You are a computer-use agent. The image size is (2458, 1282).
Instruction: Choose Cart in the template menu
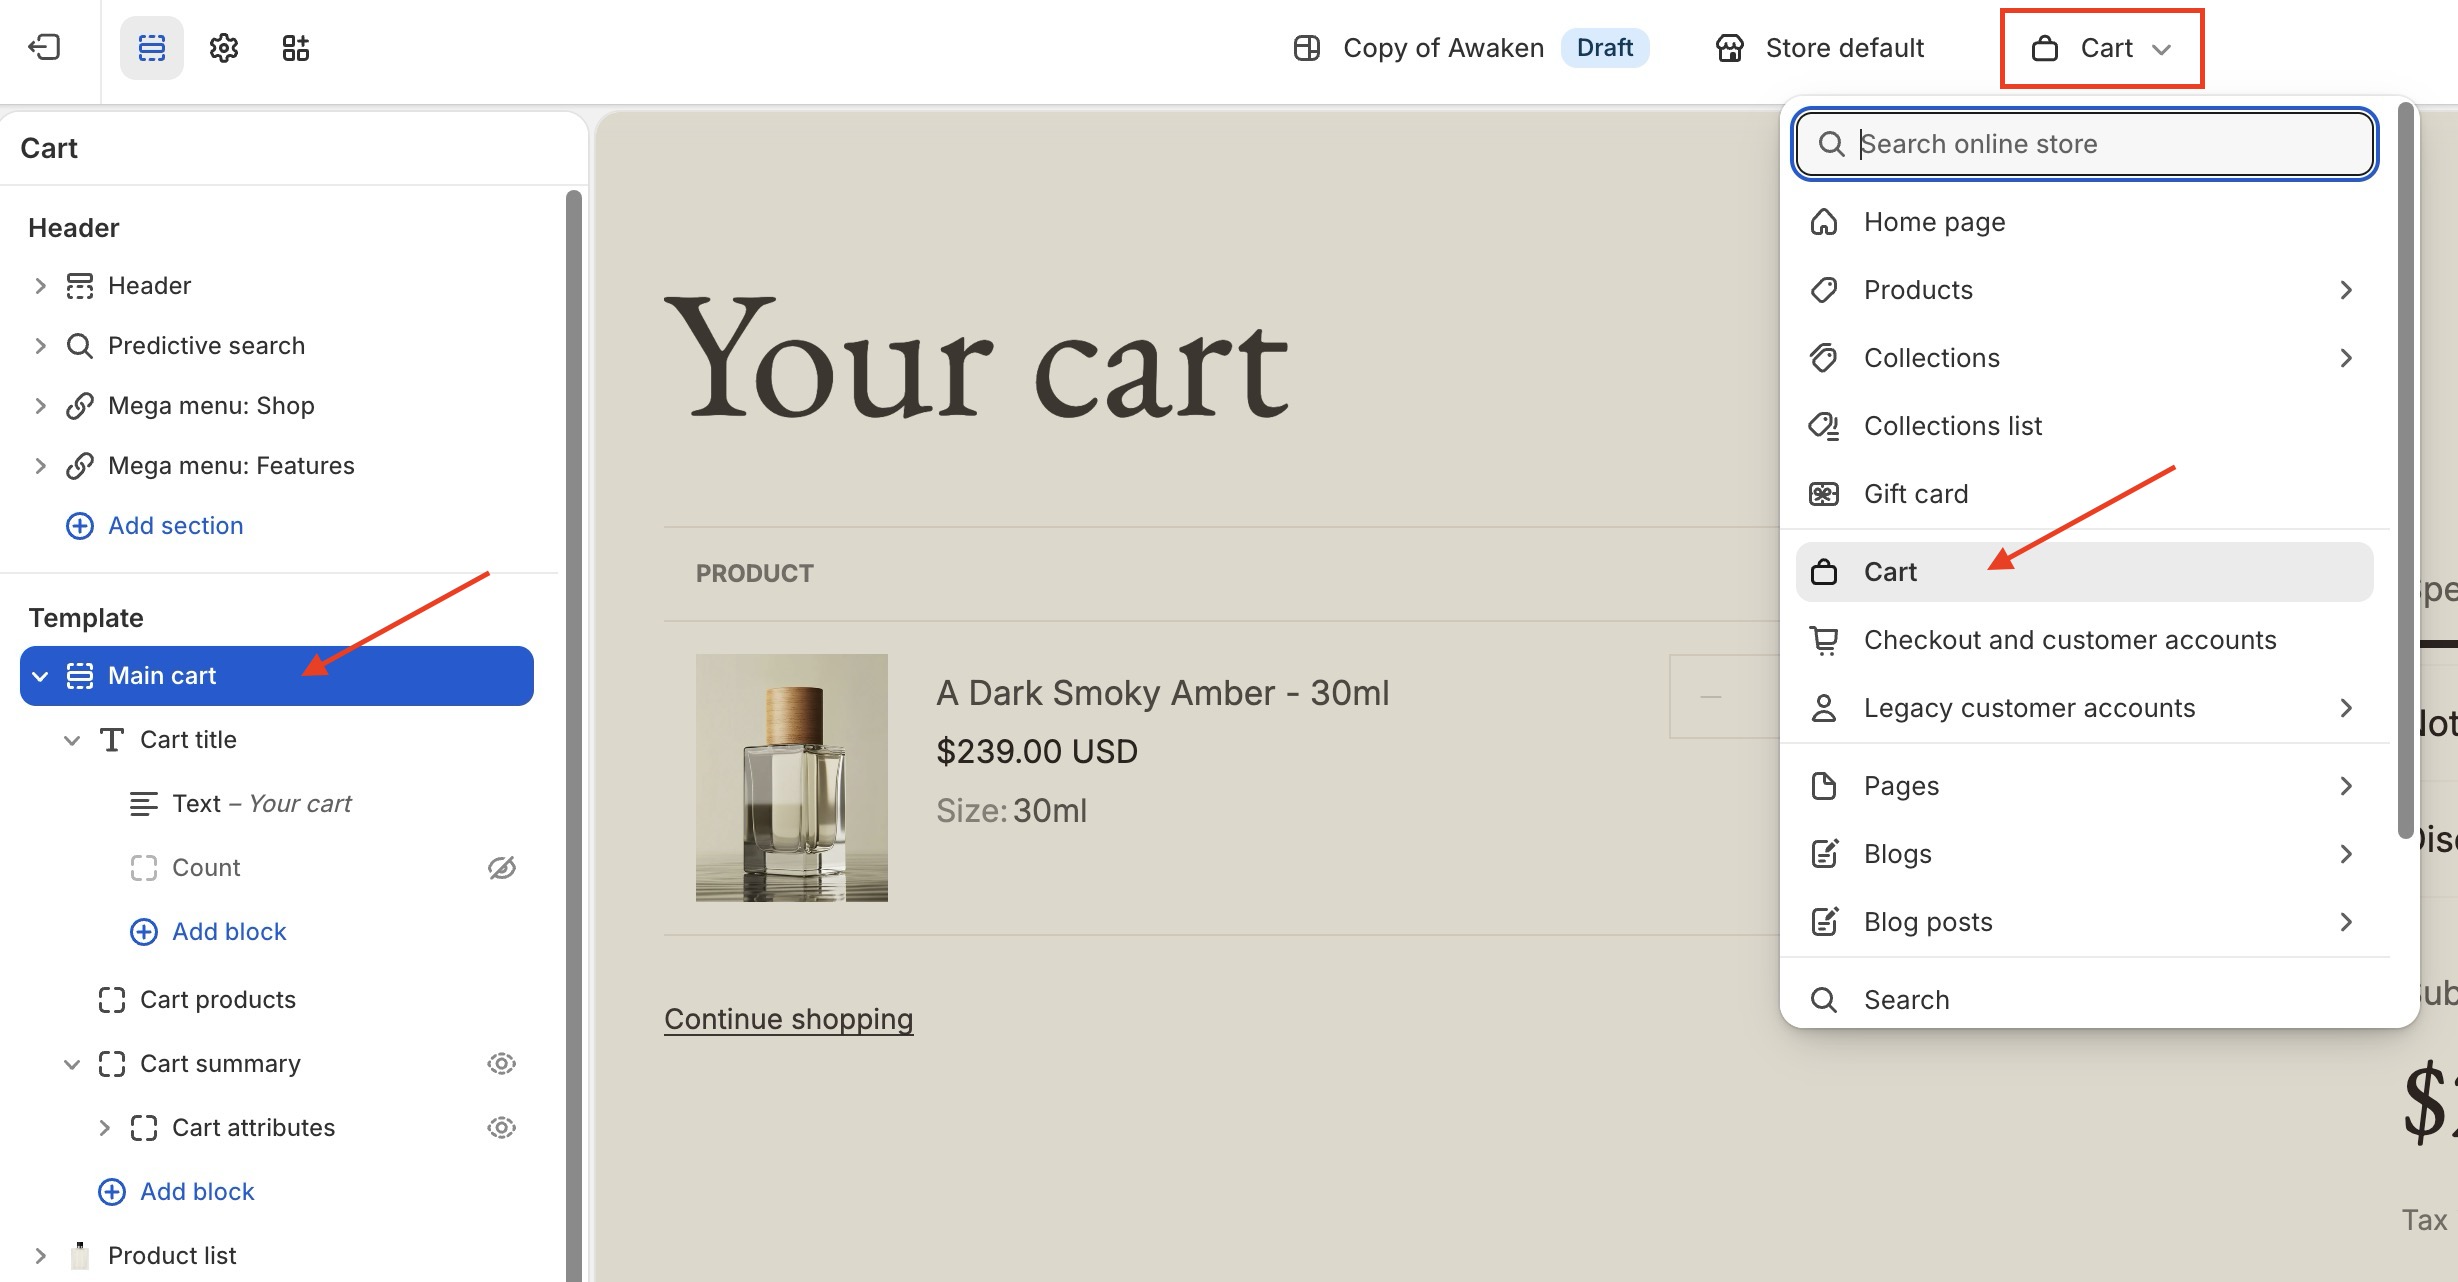[x=2085, y=572]
